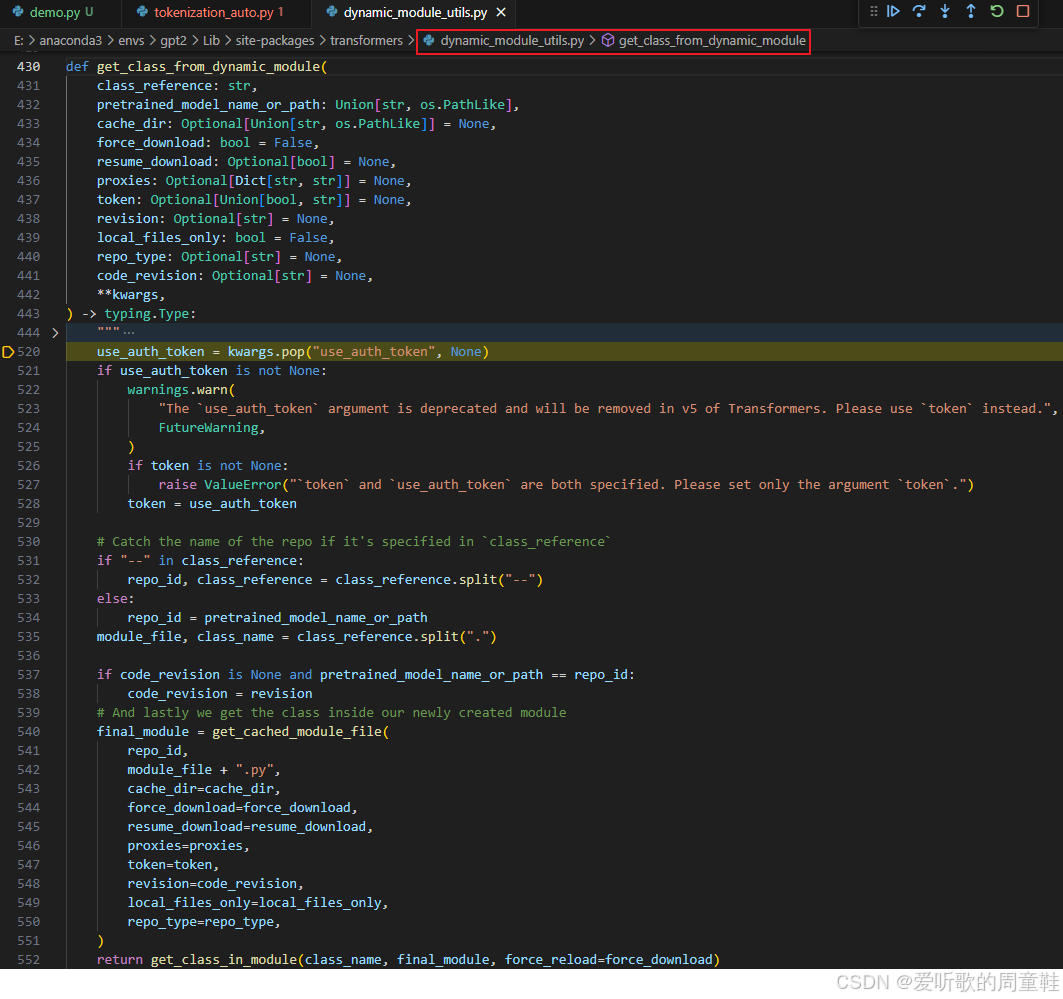Click FutureWarning on line 524
The width and height of the screenshot is (1063, 999).
[x=208, y=428]
